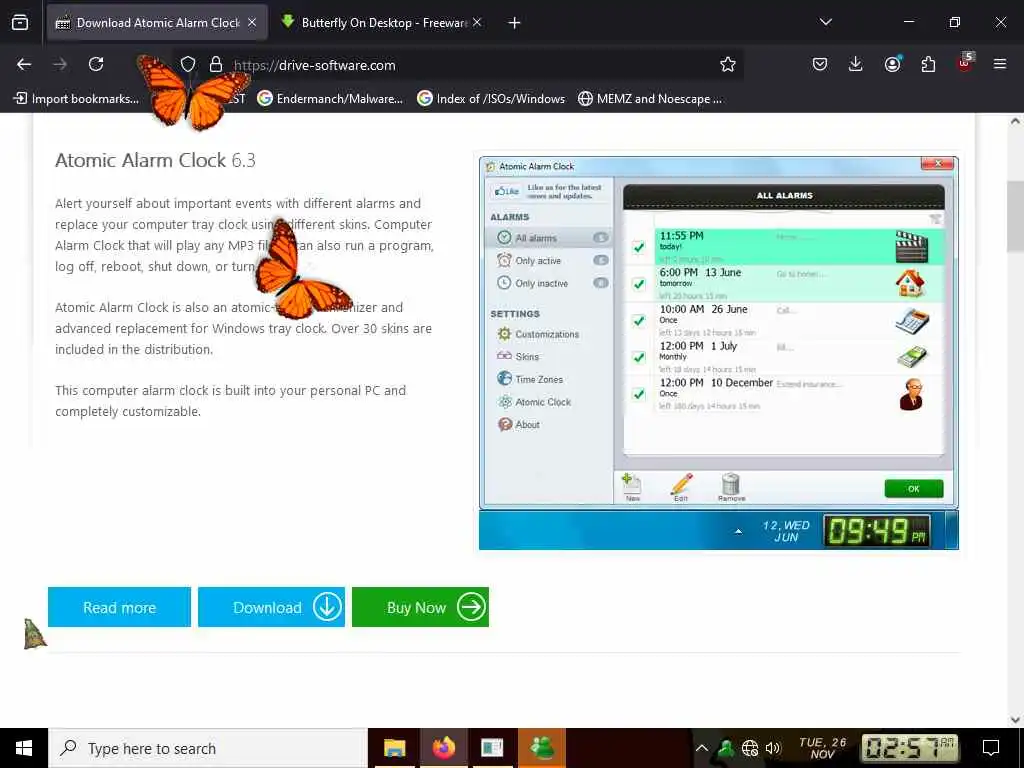Open the red extension badge icon
Viewport: 1024px width, 768px height.
tap(965, 63)
